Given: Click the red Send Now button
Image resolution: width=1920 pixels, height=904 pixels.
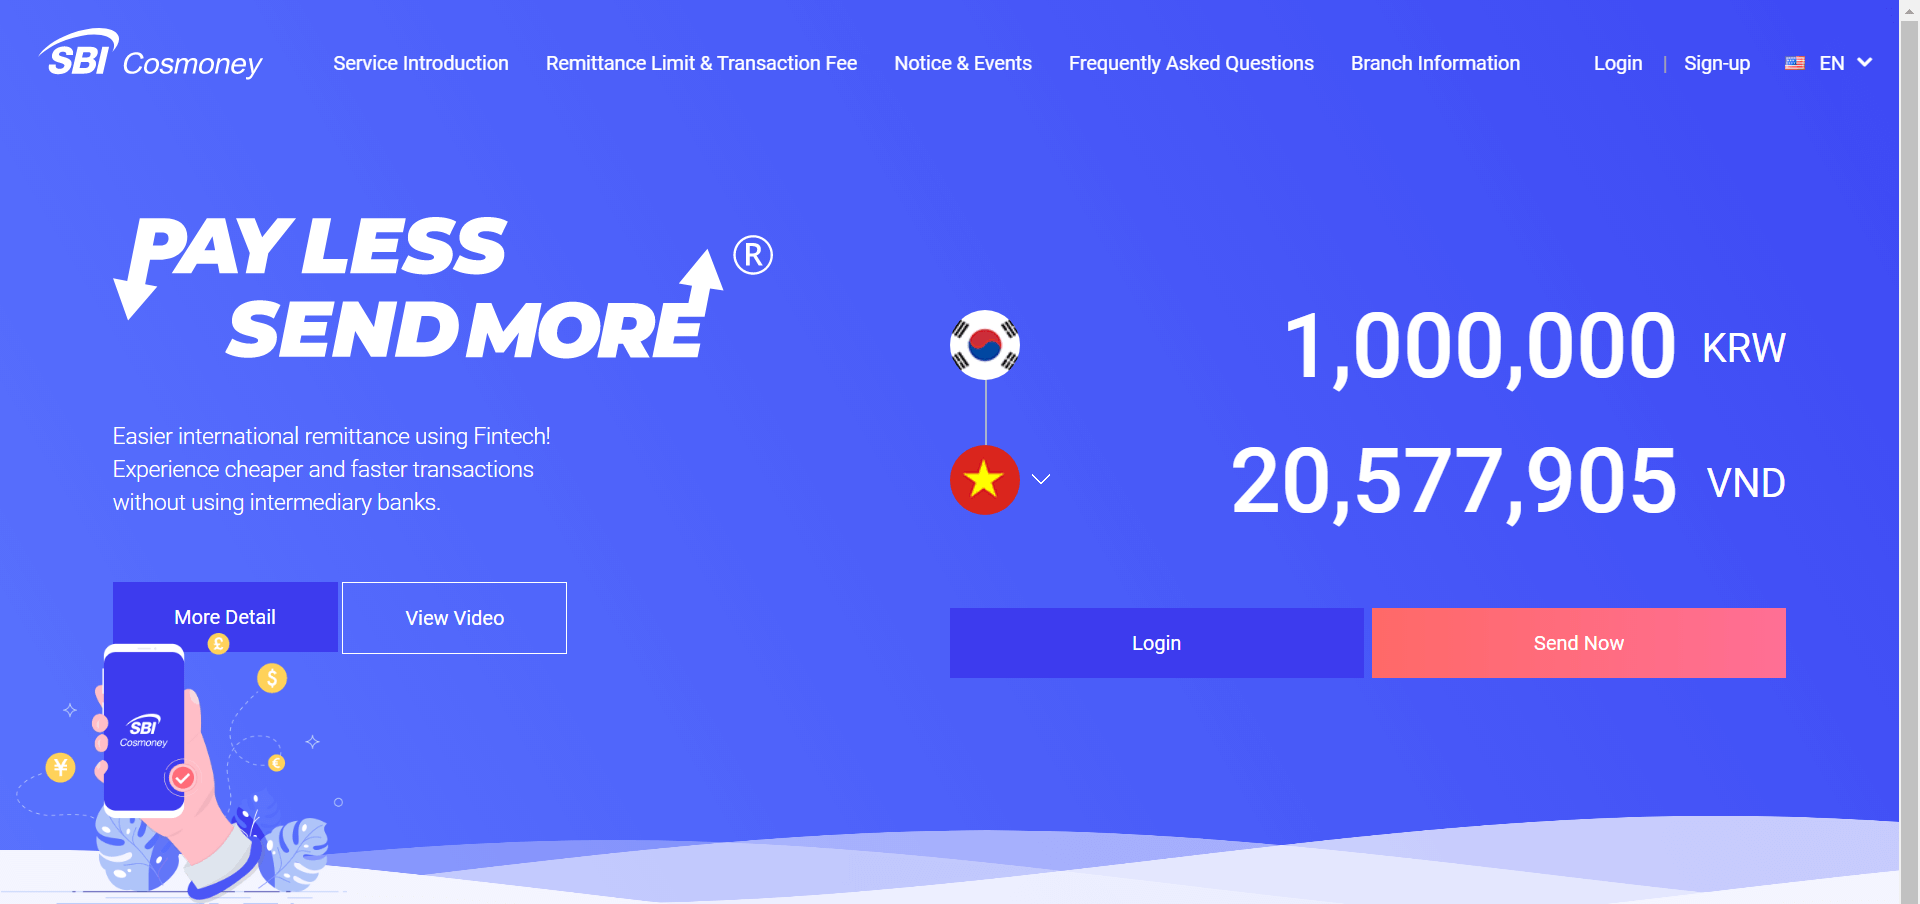Looking at the screenshot, I should (x=1578, y=642).
